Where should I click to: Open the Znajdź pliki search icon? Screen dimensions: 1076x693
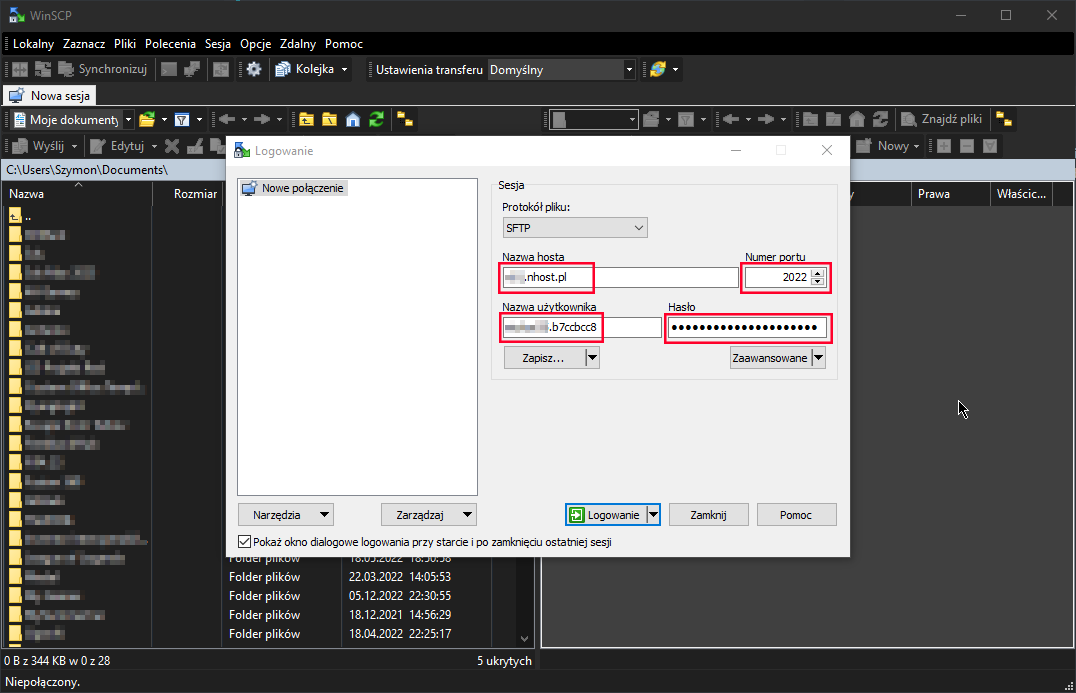click(941, 119)
